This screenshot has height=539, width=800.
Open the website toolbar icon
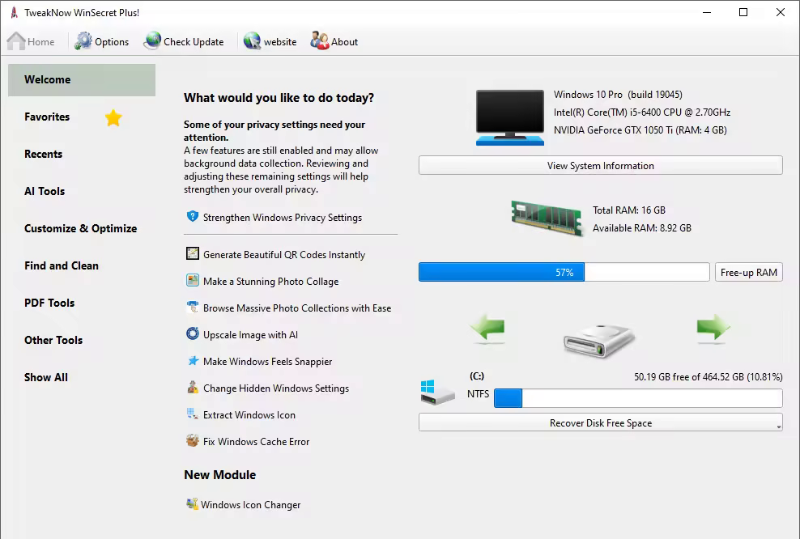(252, 41)
